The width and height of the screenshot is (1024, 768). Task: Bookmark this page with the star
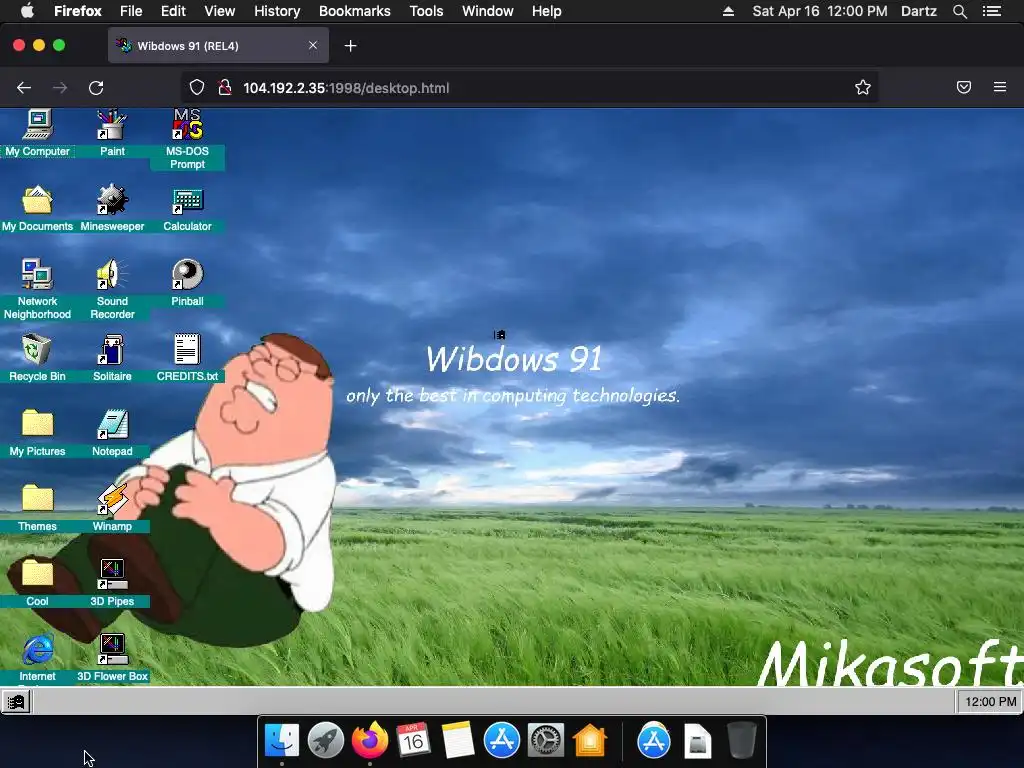click(863, 88)
